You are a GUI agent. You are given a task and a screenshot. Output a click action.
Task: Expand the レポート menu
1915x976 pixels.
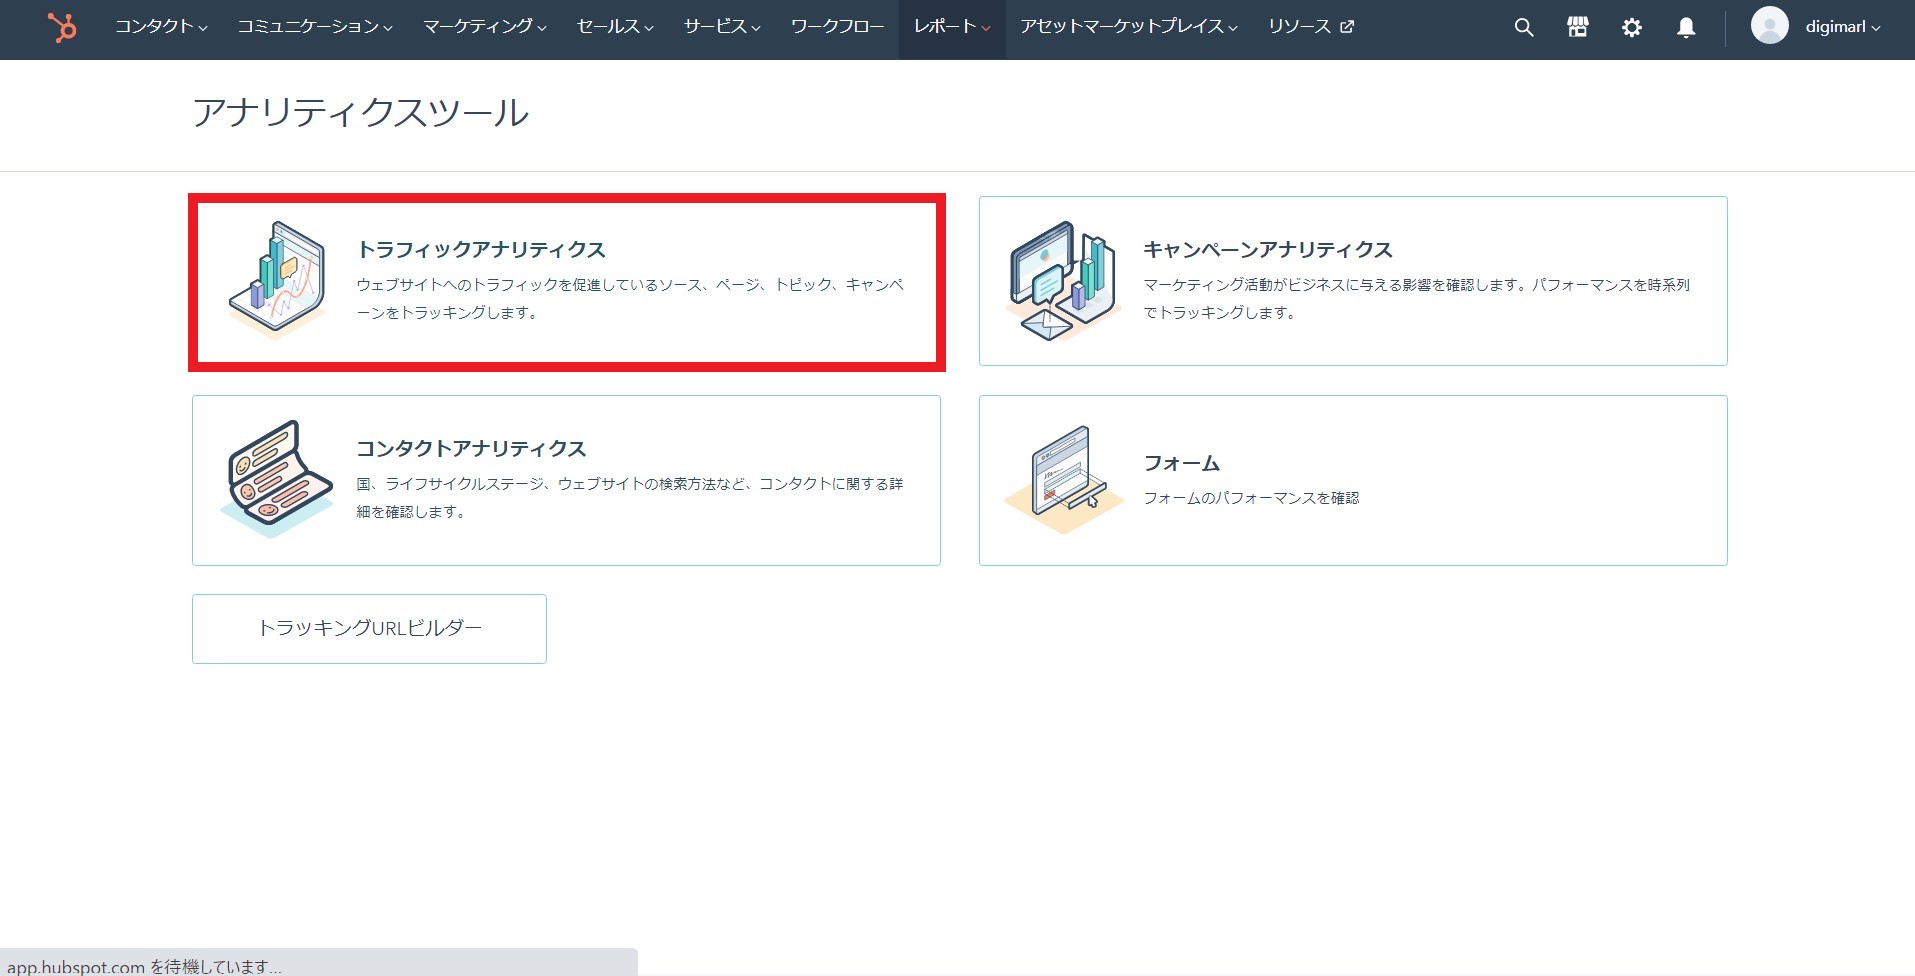(x=952, y=27)
